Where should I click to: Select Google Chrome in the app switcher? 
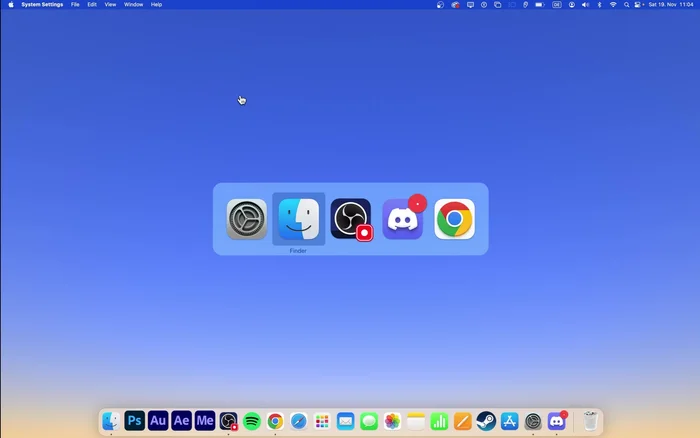454,219
